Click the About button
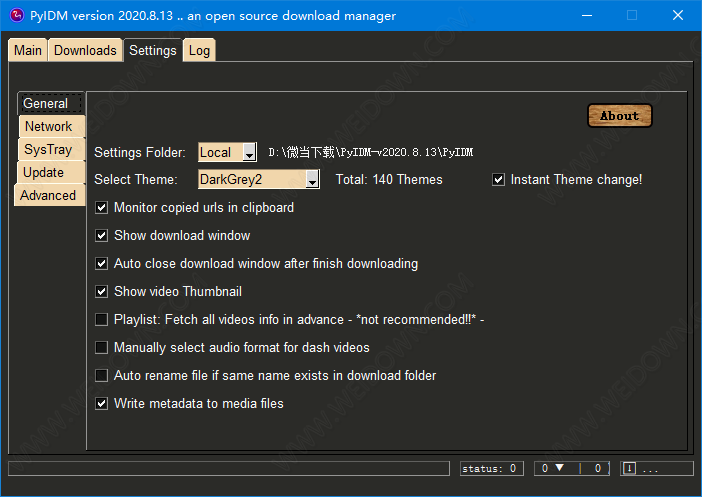 (620, 116)
